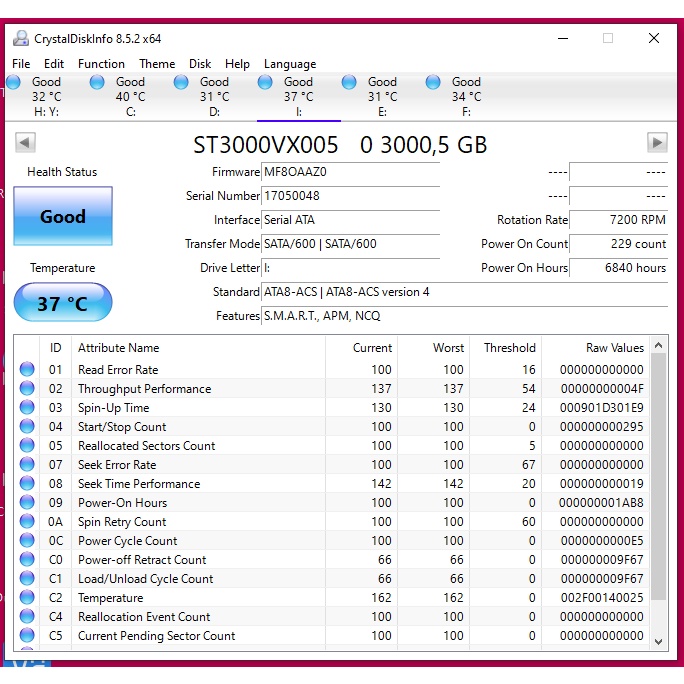Viewport: 684px width, 684px height.
Task: Click the Standard field ATA8-ACS
Action: coord(465,292)
